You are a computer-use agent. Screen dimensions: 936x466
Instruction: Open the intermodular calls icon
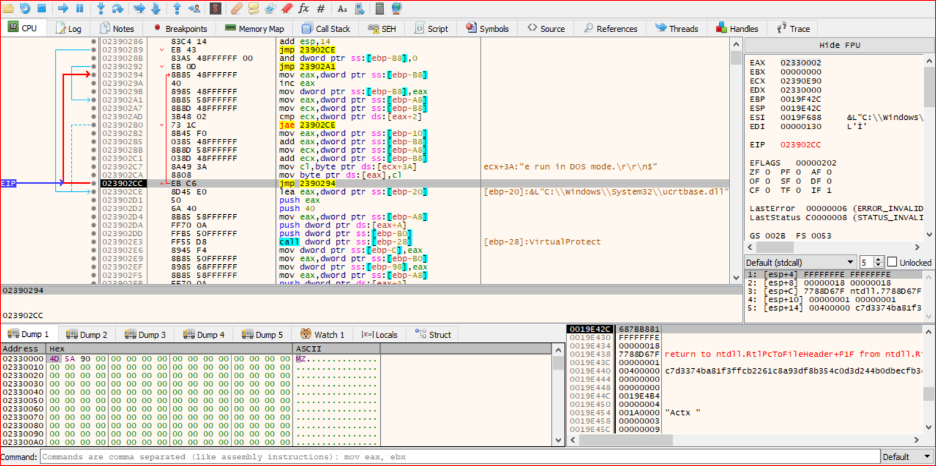[x=359, y=8]
